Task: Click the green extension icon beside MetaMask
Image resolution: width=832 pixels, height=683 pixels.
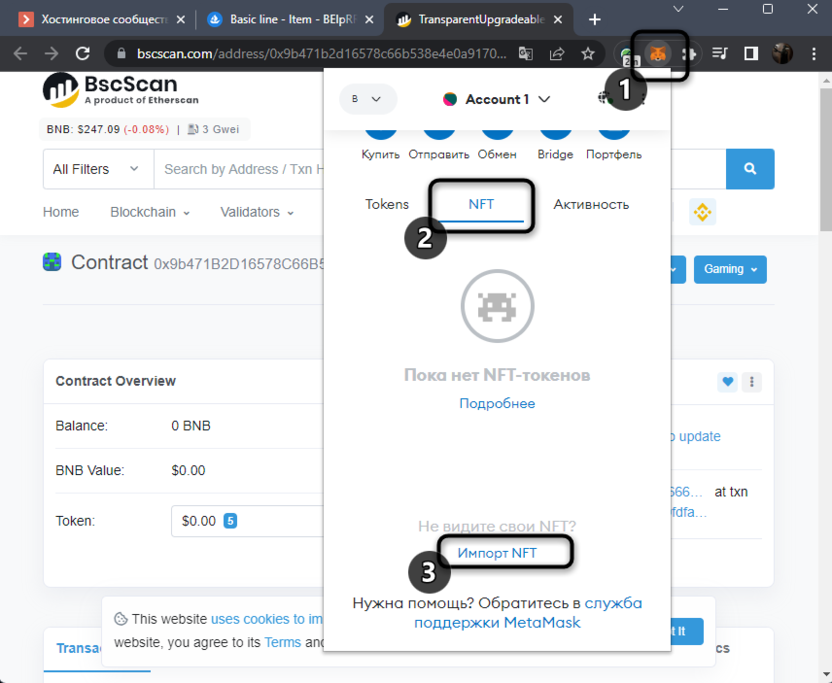Action: [x=628, y=55]
